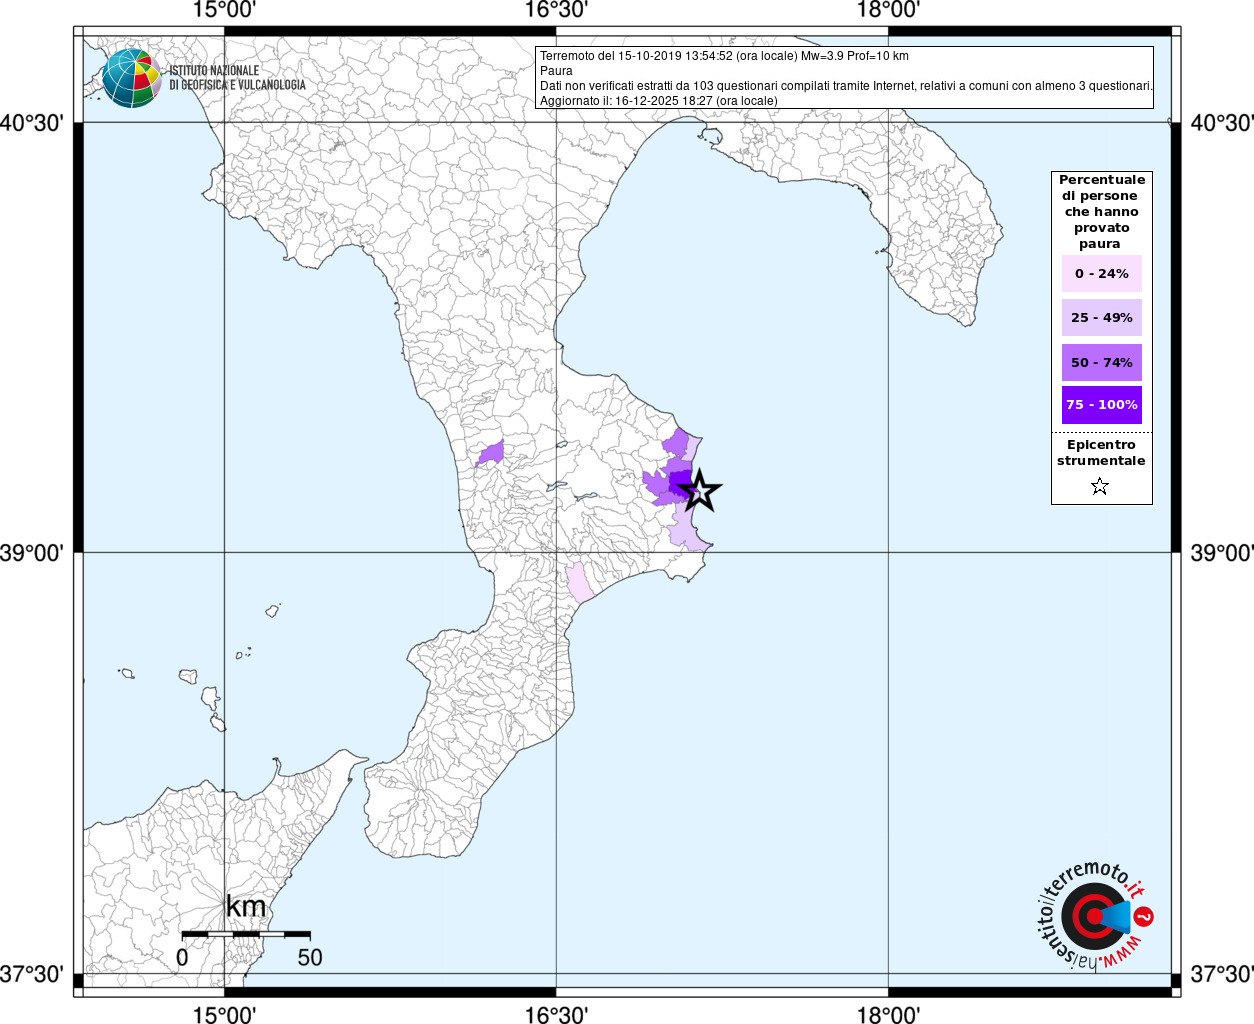Viewport: 1254px width, 1024px height.
Task: Click the left axis label 40°30'
Action: [x=32, y=123]
